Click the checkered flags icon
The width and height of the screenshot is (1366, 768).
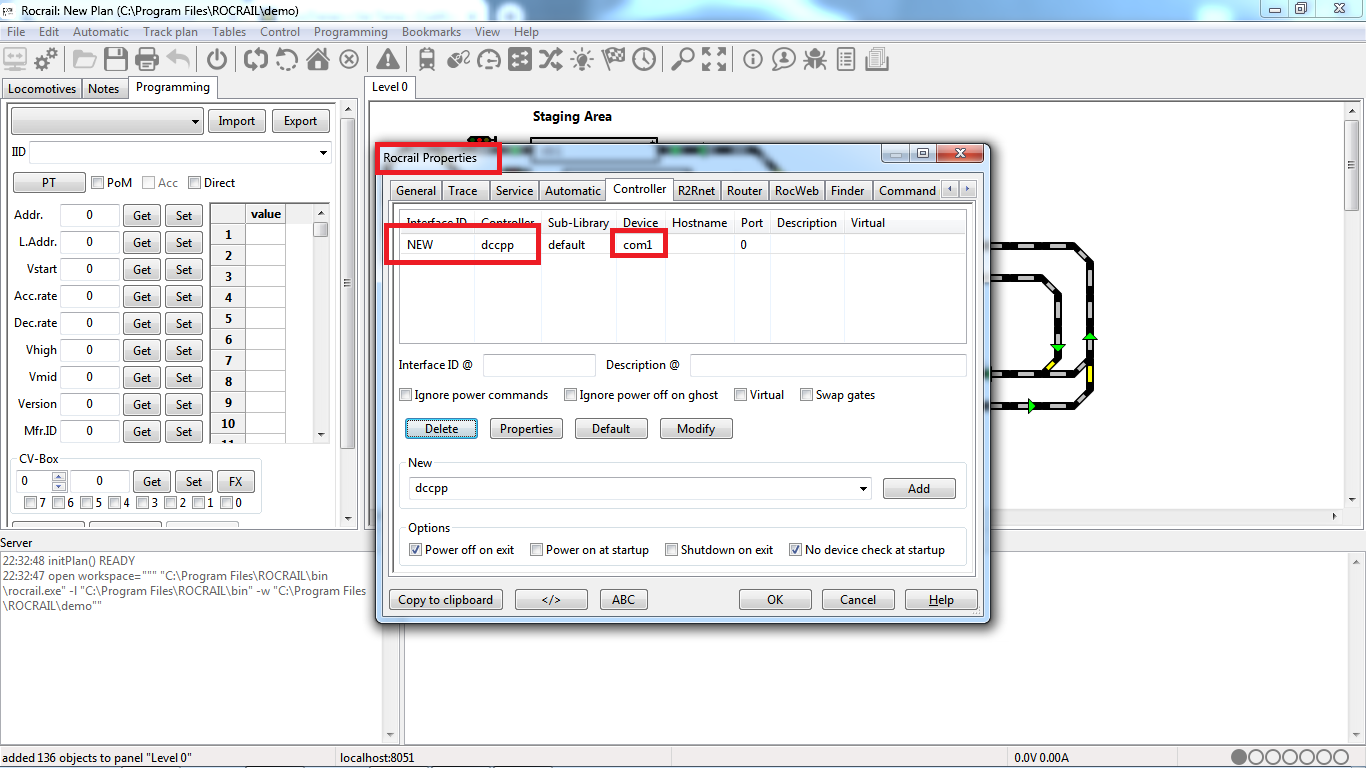[613, 59]
